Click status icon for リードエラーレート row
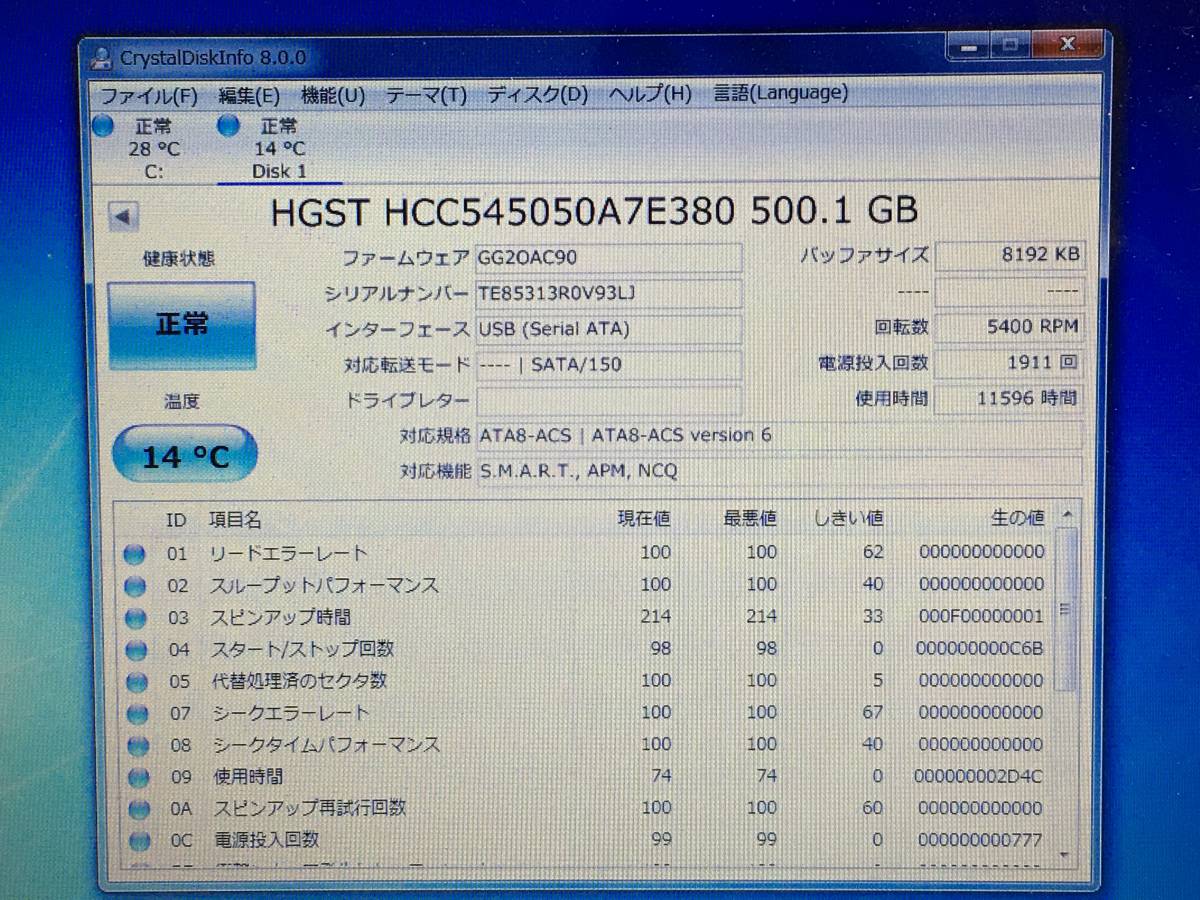This screenshot has height=900, width=1200. coord(134,554)
